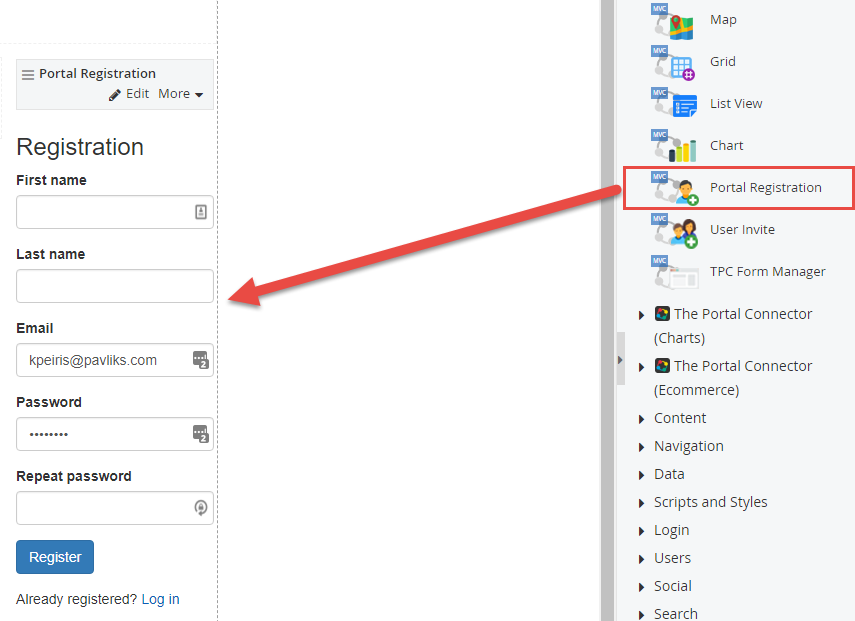This screenshot has height=621, width=855.
Task: Click the Data category label
Action: 669,474
